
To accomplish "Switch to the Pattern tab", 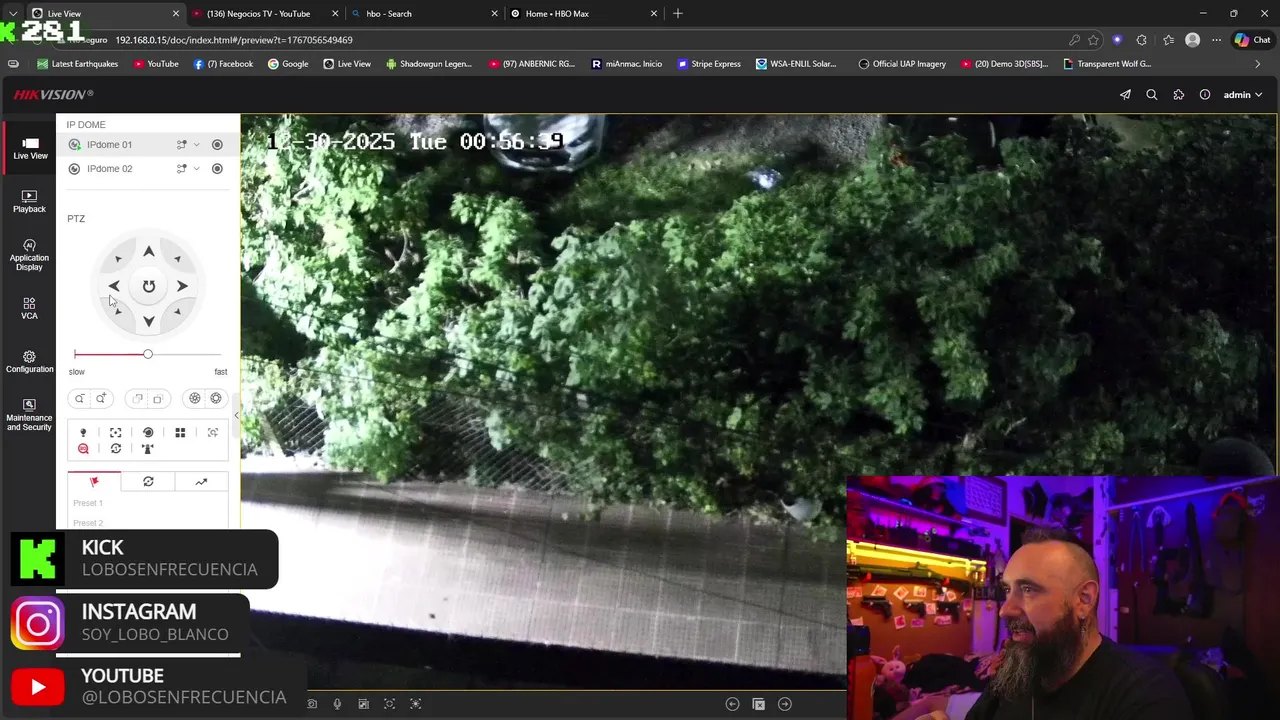I will [201, 482].
